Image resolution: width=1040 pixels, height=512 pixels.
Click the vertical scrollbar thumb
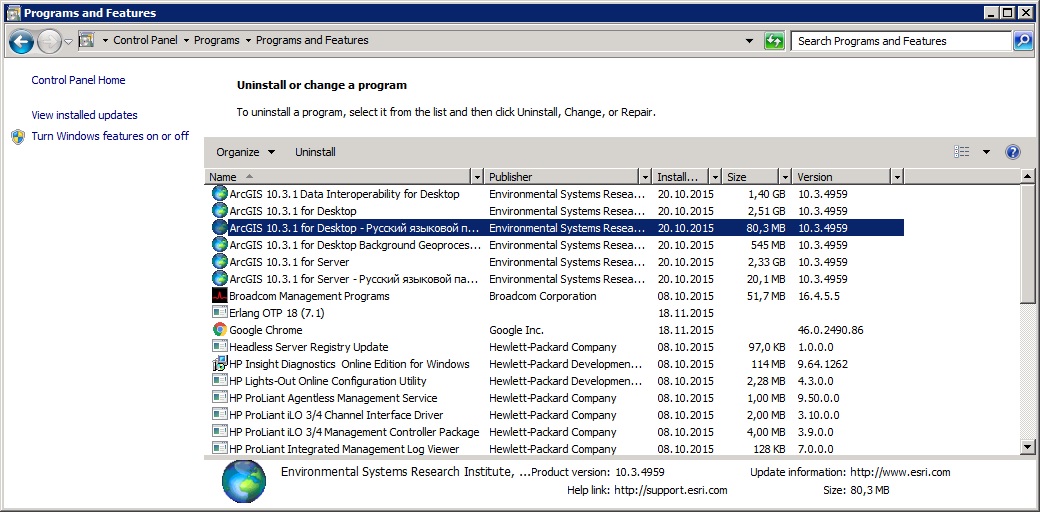(1027, 242)
